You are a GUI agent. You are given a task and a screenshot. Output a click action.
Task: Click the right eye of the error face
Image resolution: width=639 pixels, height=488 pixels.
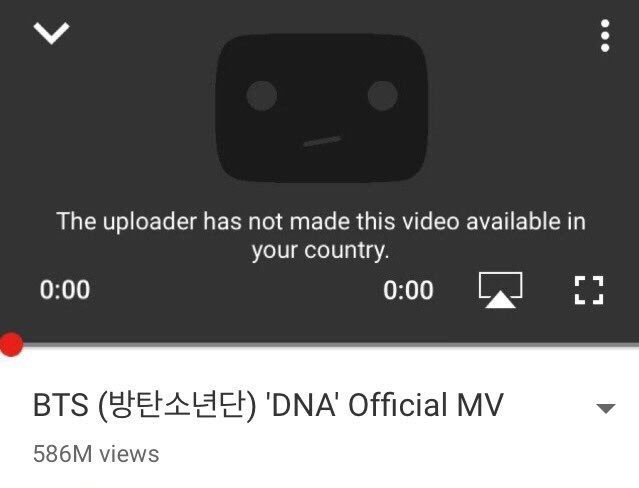(x=382, y=96)
